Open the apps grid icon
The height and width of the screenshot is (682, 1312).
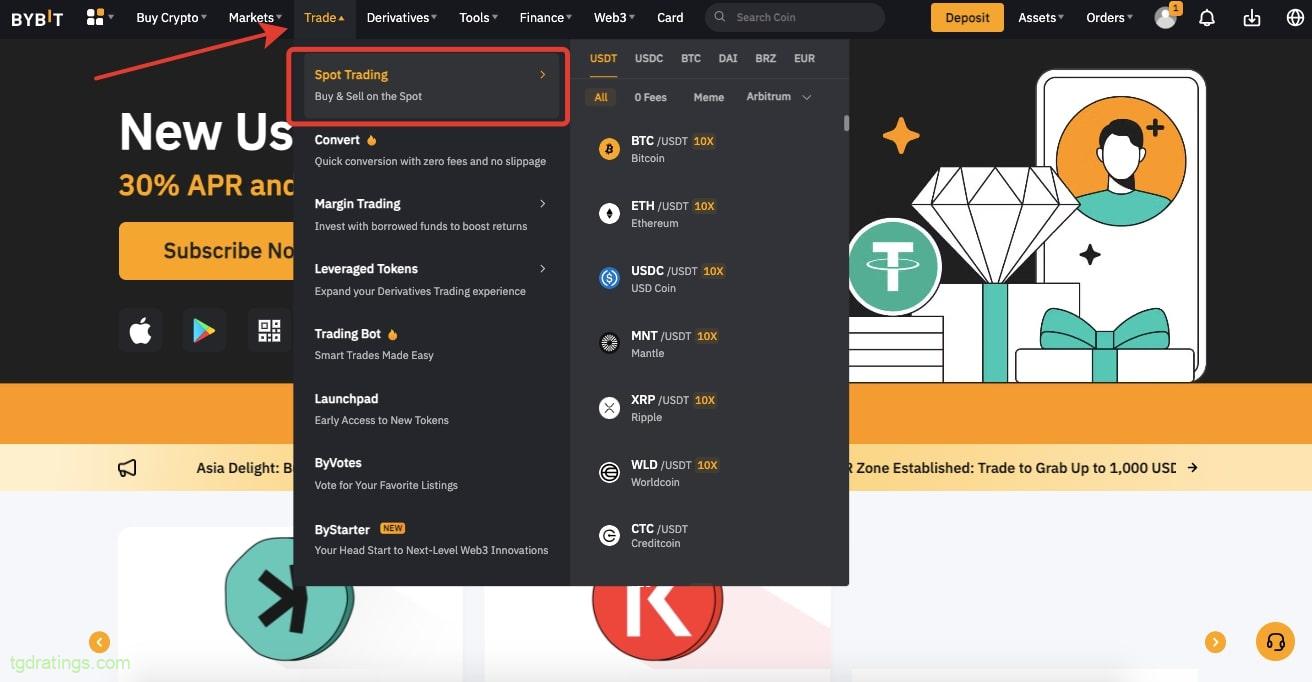tap(95, 17)
